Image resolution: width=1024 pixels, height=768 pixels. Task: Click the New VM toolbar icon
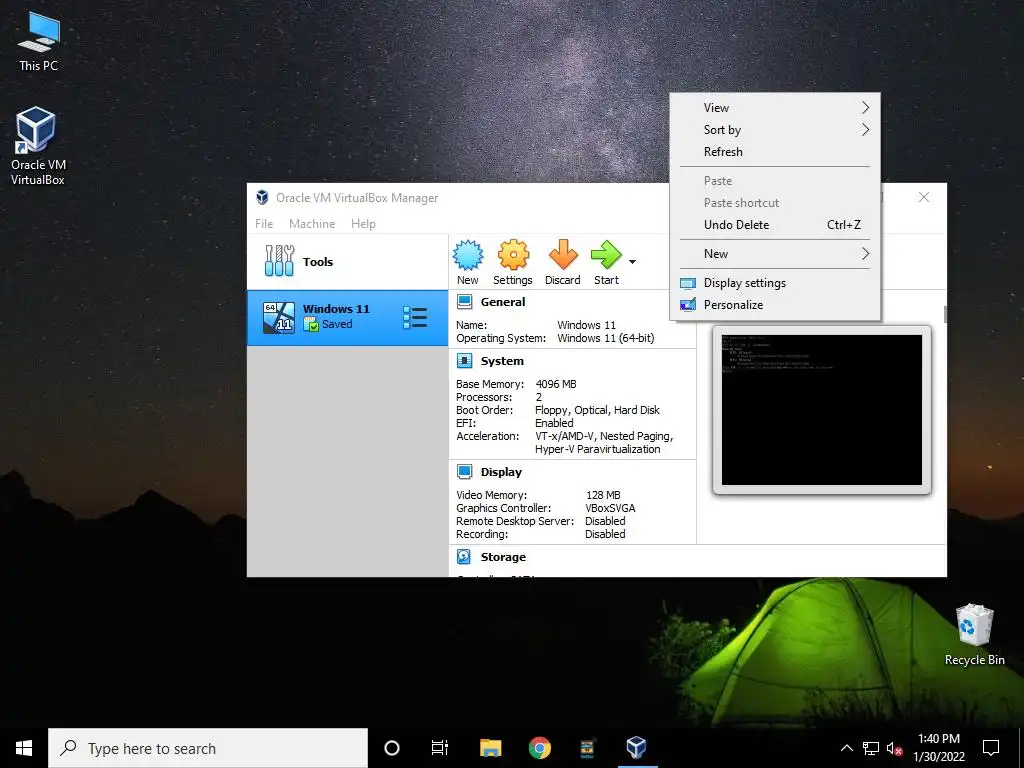(x=468, y=255)
